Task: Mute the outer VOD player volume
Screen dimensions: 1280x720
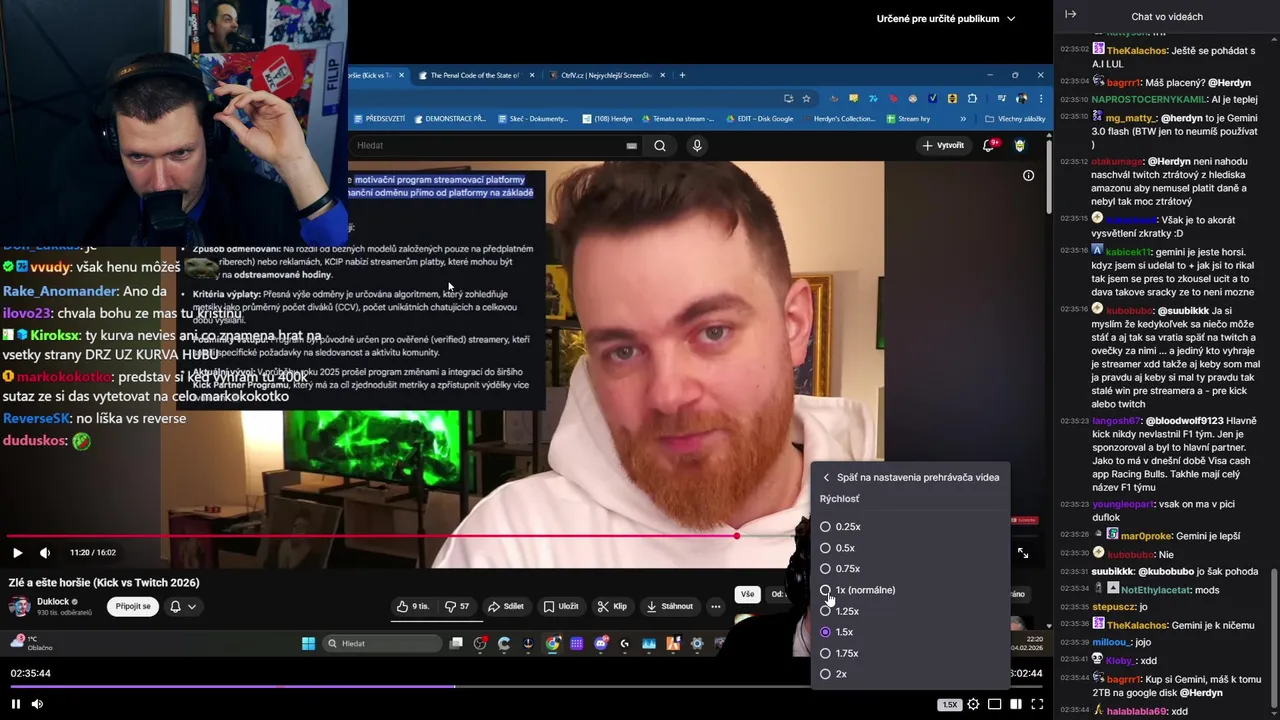Action: (x=37, y=704)
